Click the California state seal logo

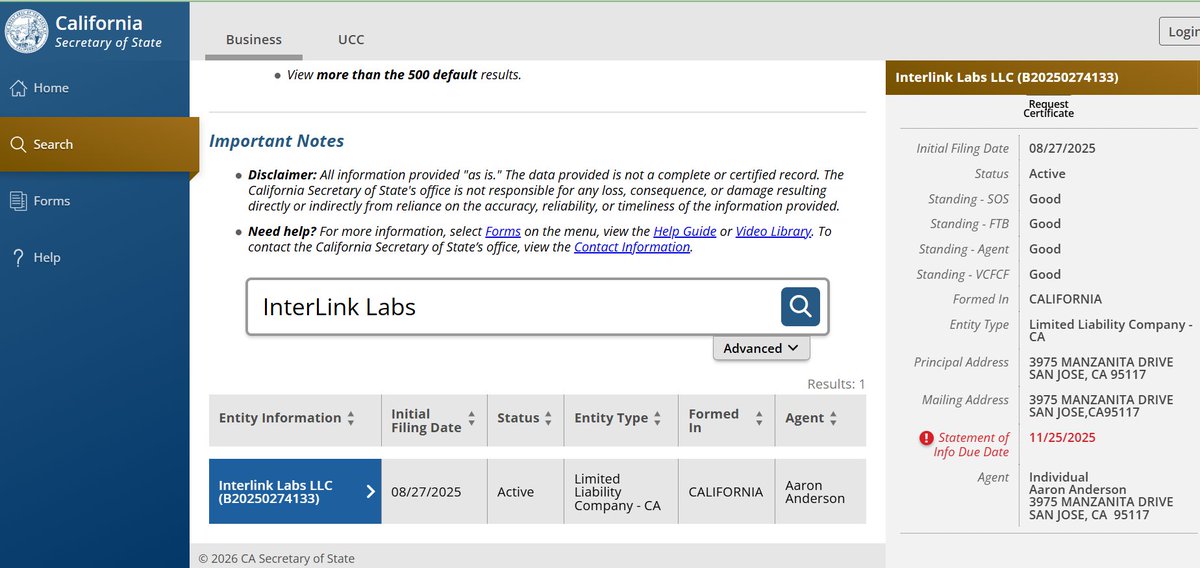point(24,32)
